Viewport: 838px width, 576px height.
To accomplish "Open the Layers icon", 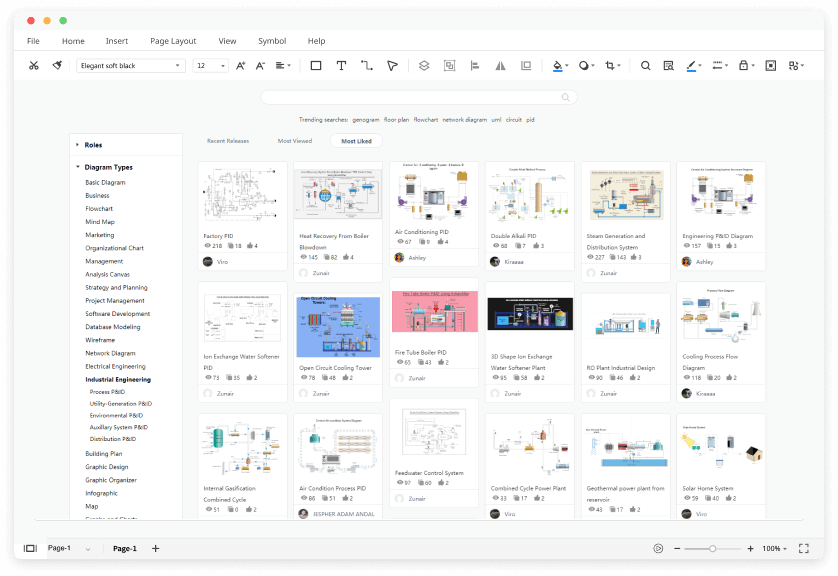I will [424, 66].
